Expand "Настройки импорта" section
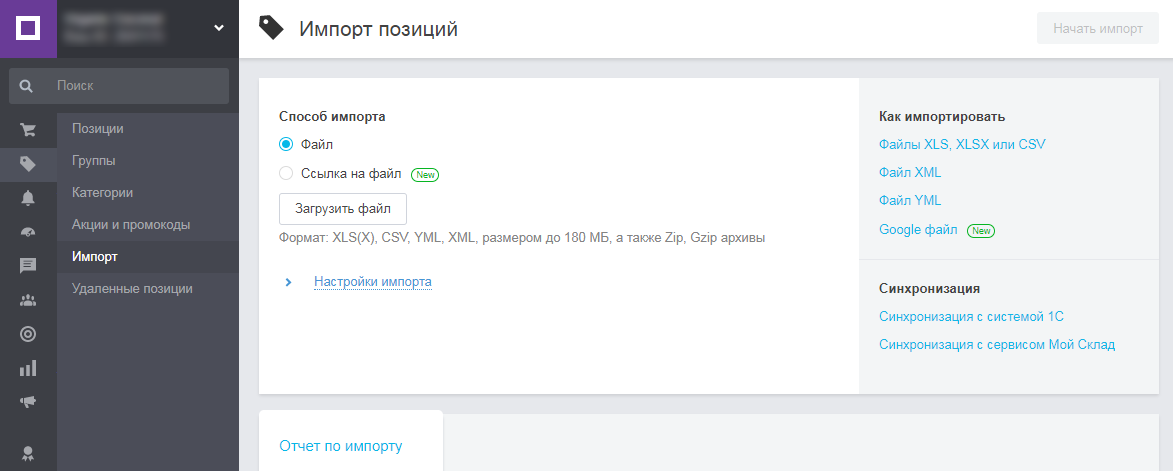The width and height of the screenshot is (1173, 471). (372, 282)
